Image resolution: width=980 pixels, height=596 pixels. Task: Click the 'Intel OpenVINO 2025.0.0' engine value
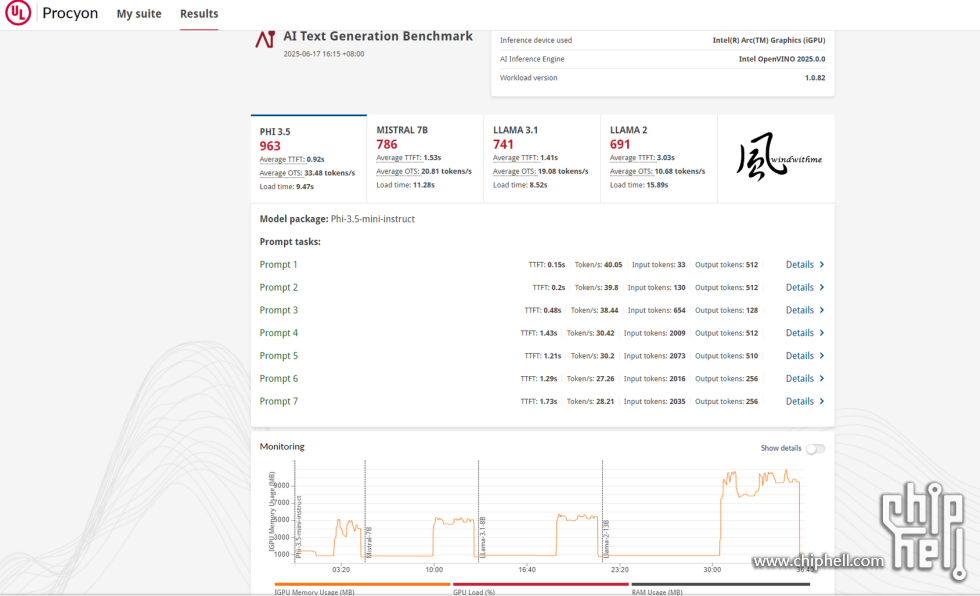coord(782,59)
